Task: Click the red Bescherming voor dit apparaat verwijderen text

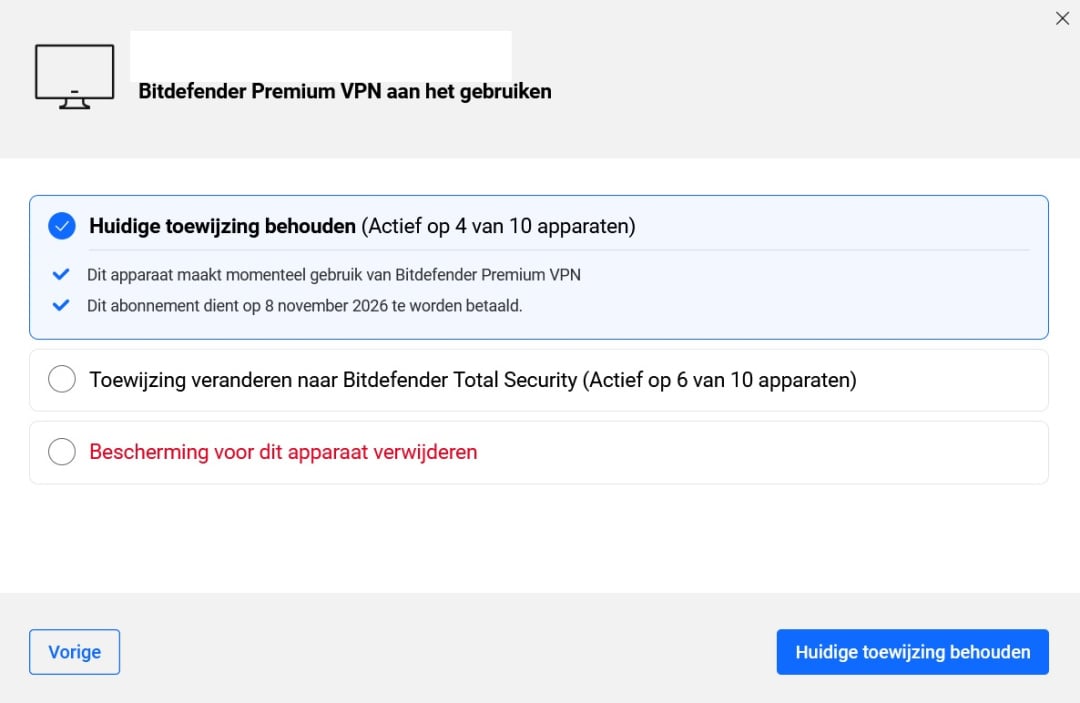Action: point(283,452)
